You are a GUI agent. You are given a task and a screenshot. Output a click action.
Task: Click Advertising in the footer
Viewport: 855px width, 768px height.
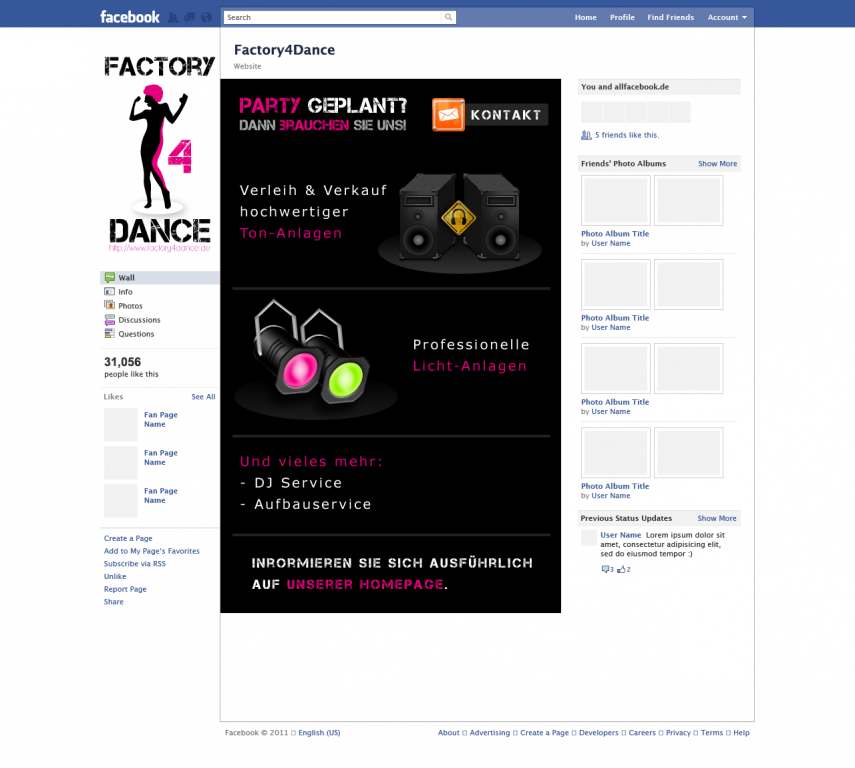pos(490,733)
